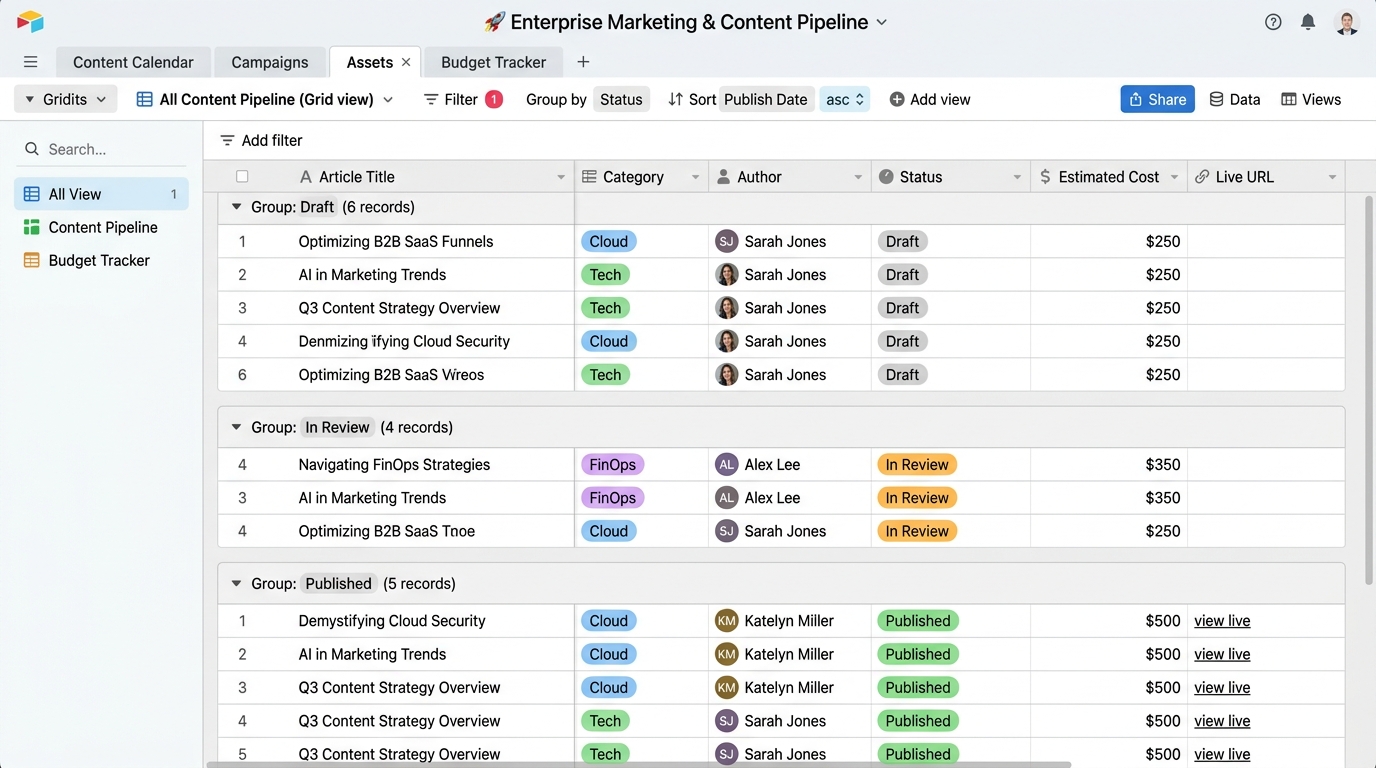Image resolution: width=1376 pixels, height=768 pixels.
Task: Open the base title dropdown chevron
Action: 882,22
